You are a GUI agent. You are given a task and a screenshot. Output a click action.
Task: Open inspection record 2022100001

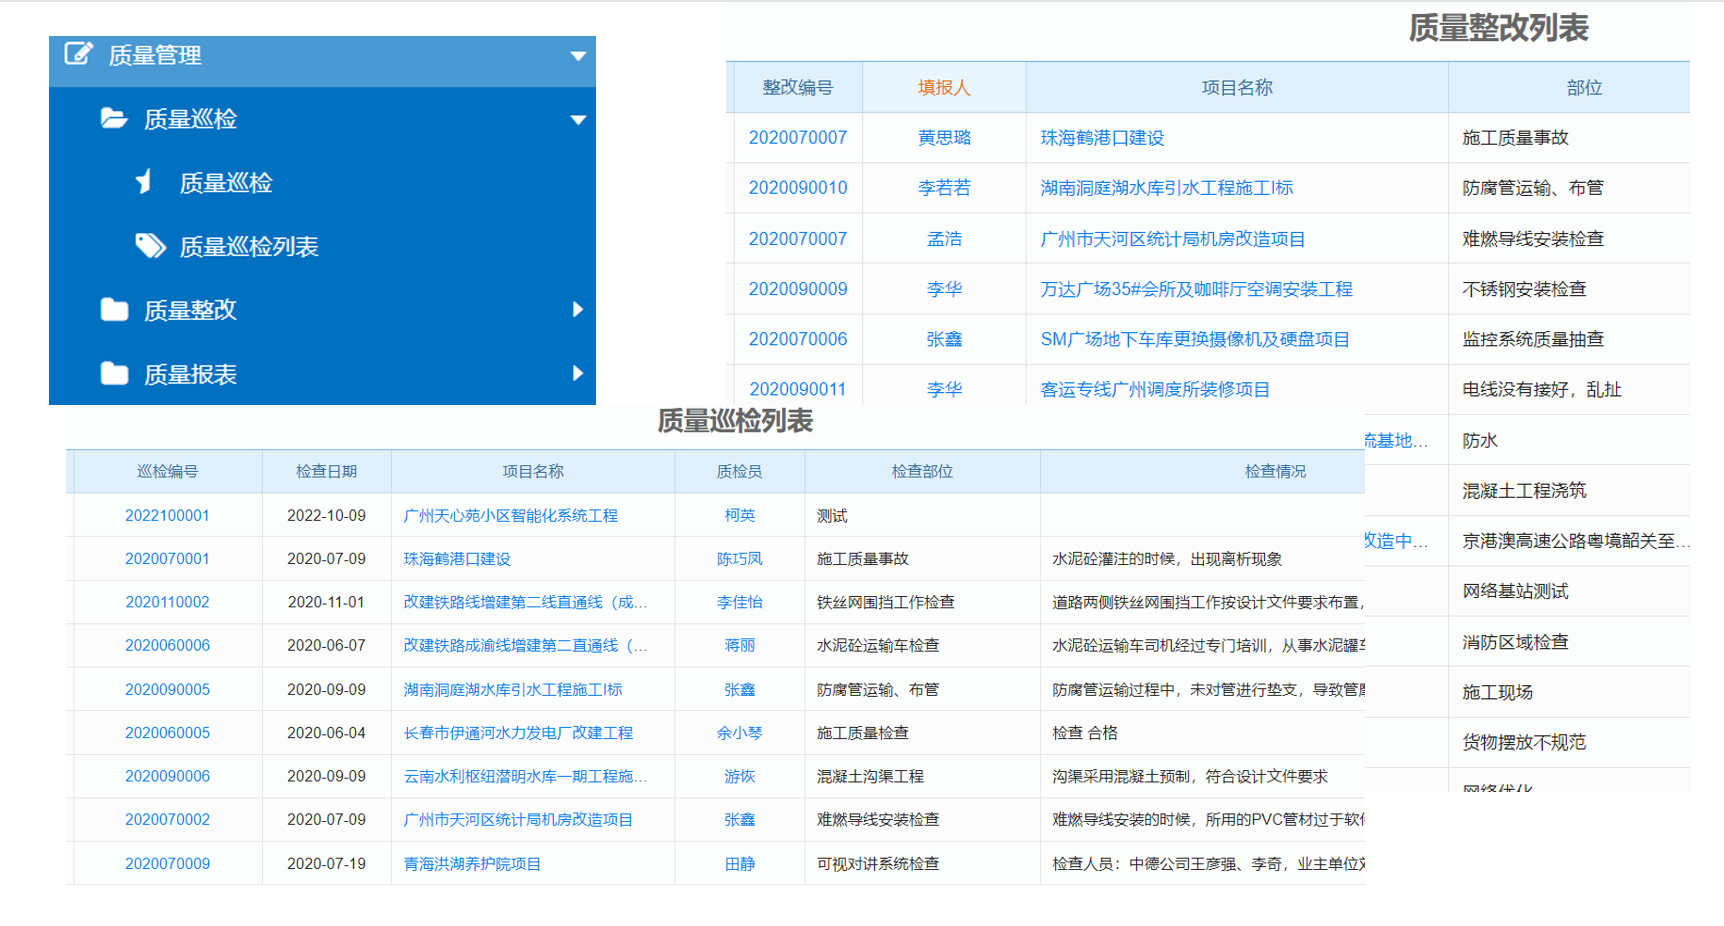167,516
